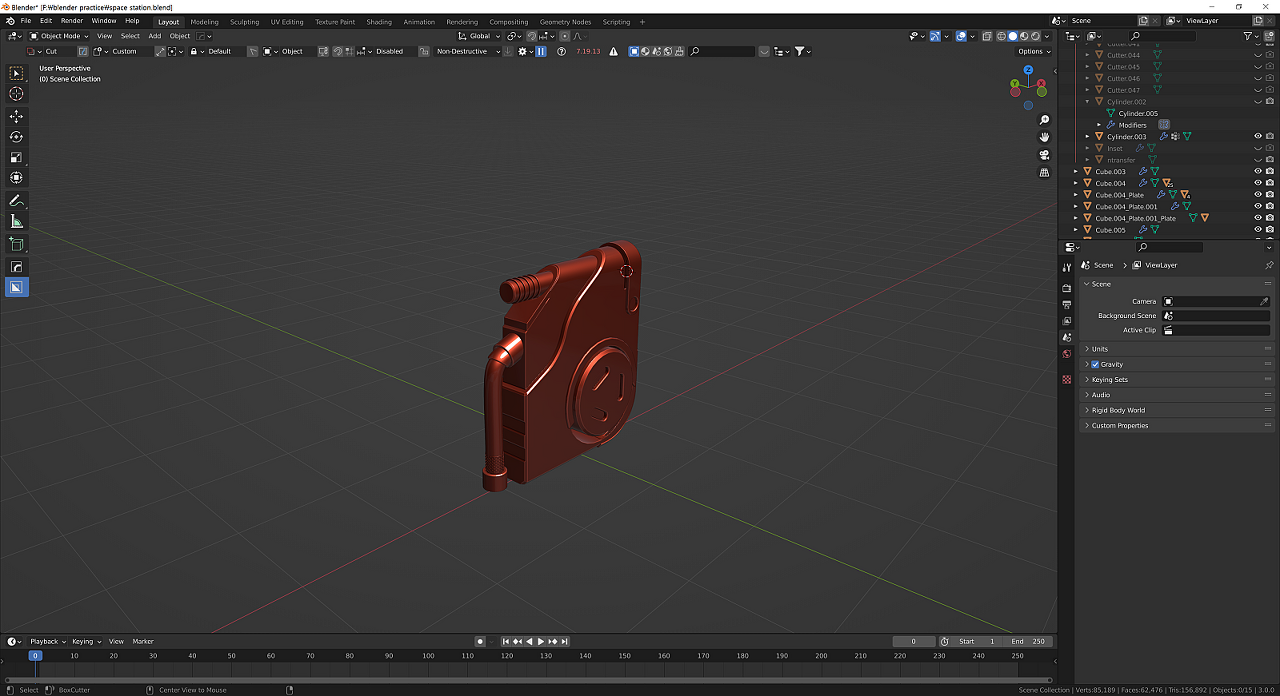Select Cube.004_Plate.001 in the outliner
Image resolution: width=1280 pixels, height=696 pixels.
[1126, 206]
